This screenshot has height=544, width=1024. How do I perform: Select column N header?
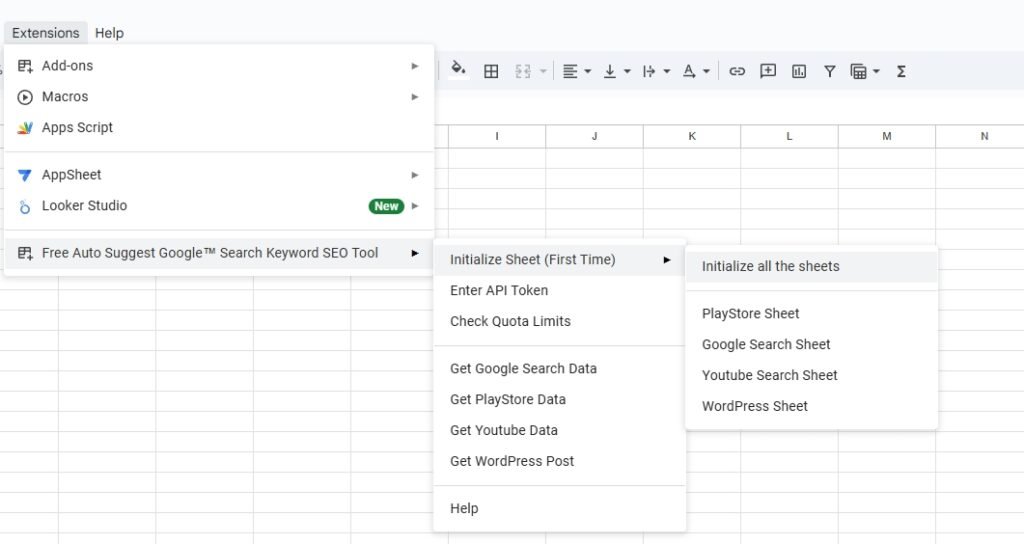pyautogui.click(x=980, y=136)
